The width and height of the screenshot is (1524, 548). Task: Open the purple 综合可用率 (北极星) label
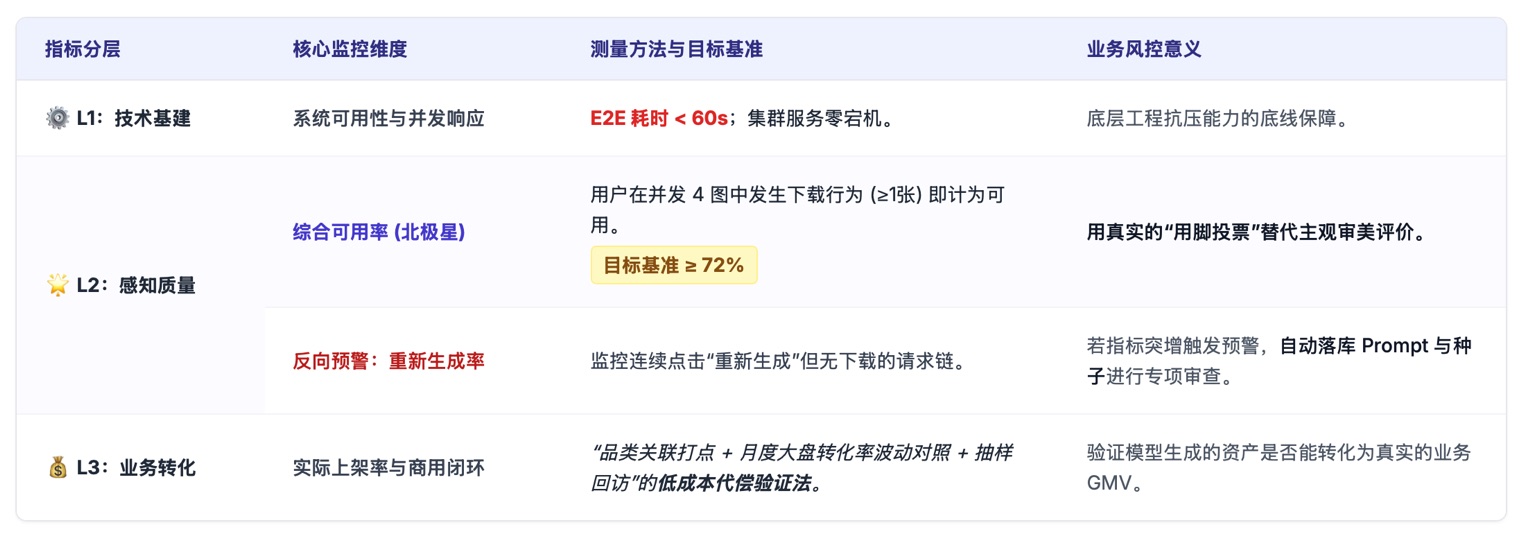[378, 232]
